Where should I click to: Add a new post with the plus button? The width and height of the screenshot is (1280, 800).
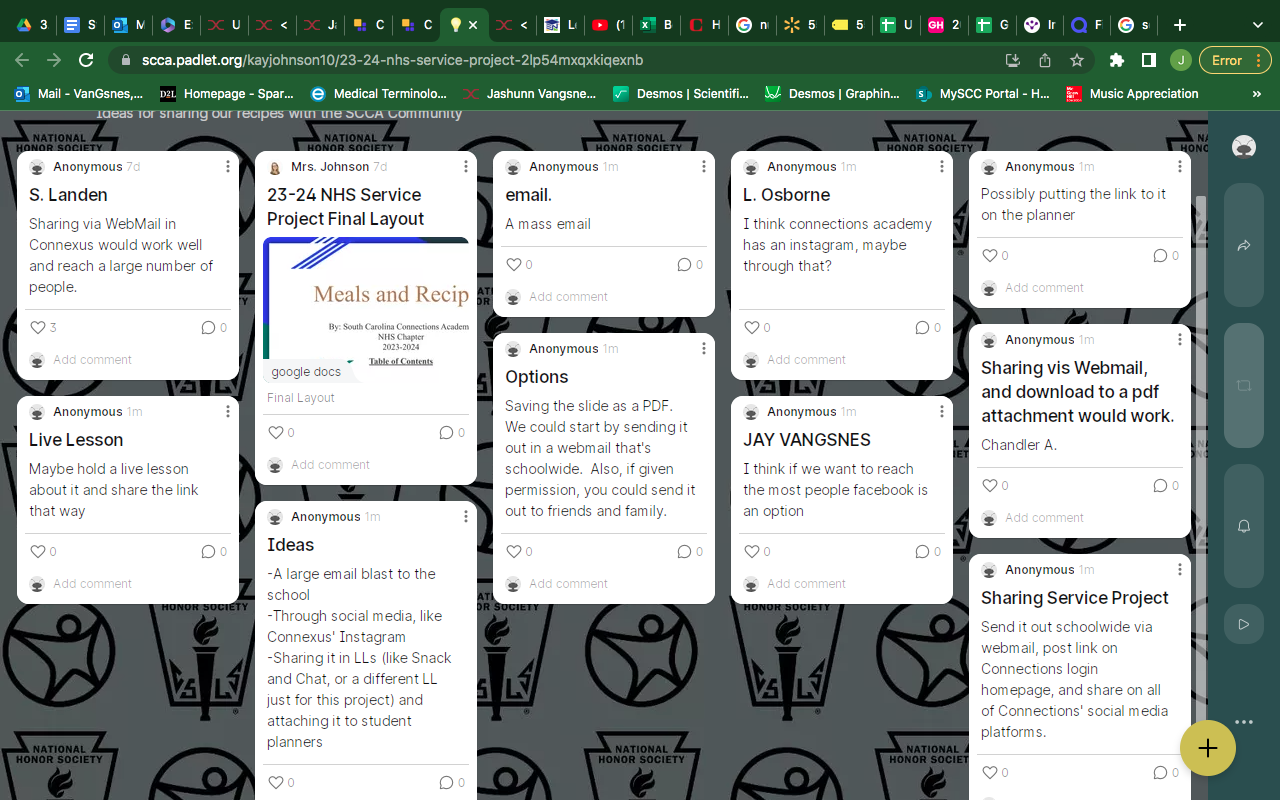click(1208, 748)
